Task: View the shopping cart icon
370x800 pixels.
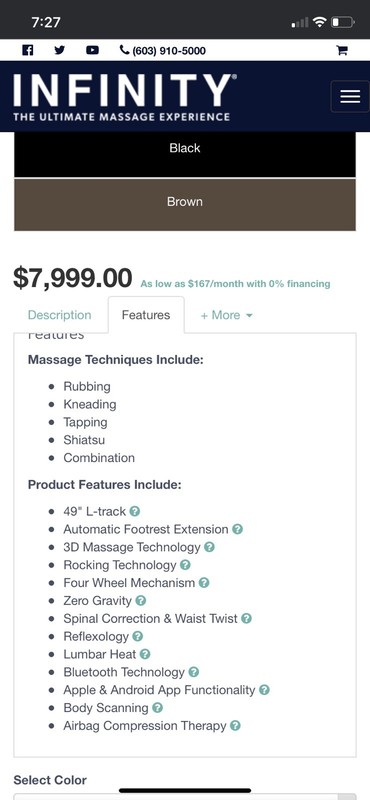Action: pos(342,50)
